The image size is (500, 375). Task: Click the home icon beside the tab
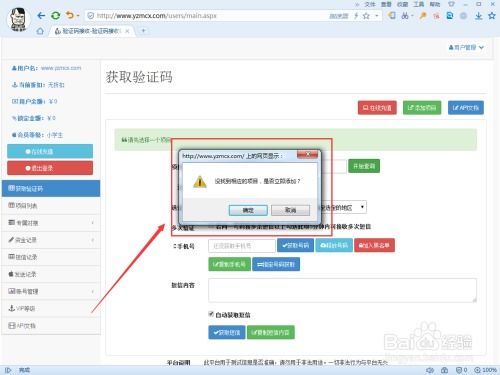tap(40, 31)
